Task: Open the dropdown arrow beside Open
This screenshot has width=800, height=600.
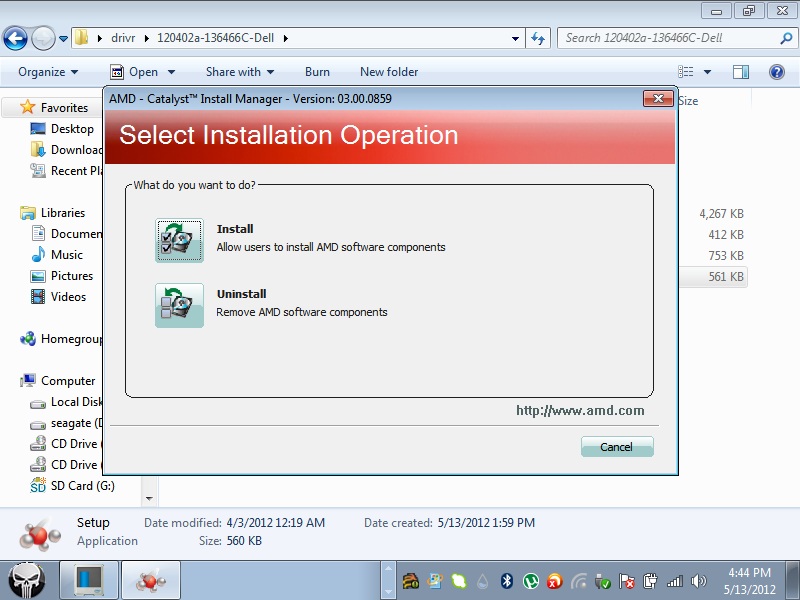Action: coord(171,72)
